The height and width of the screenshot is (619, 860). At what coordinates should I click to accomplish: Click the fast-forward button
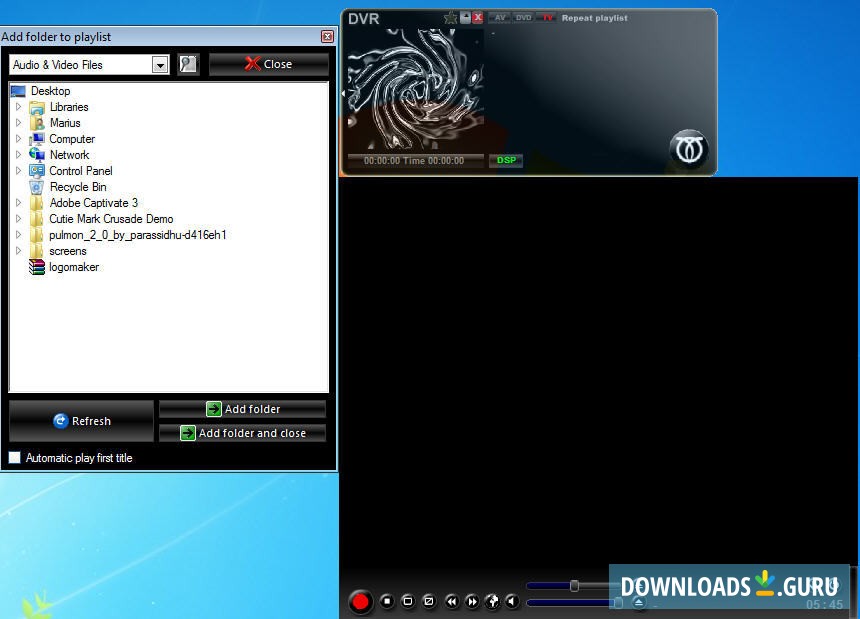472,601
